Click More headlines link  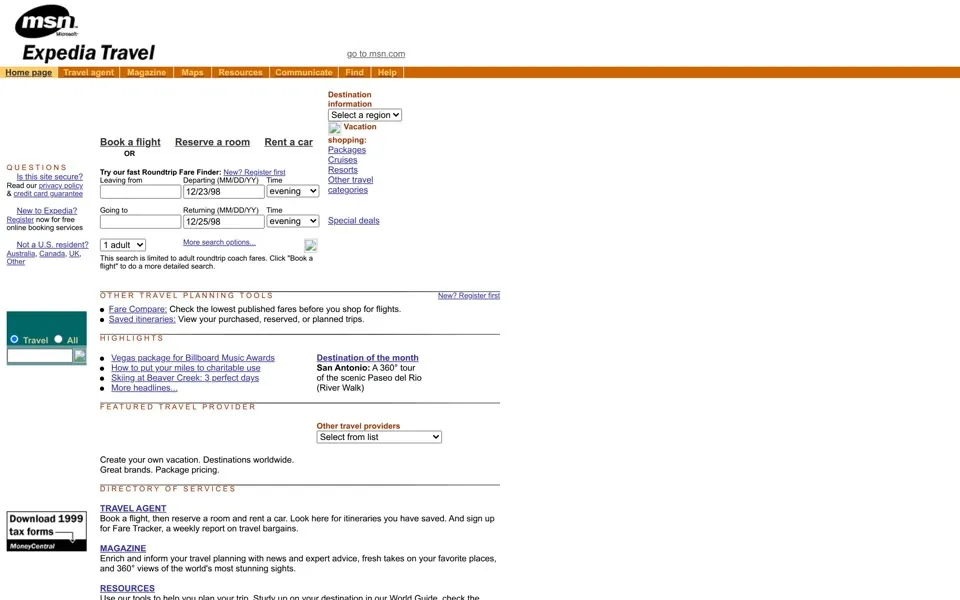[144, 388]
